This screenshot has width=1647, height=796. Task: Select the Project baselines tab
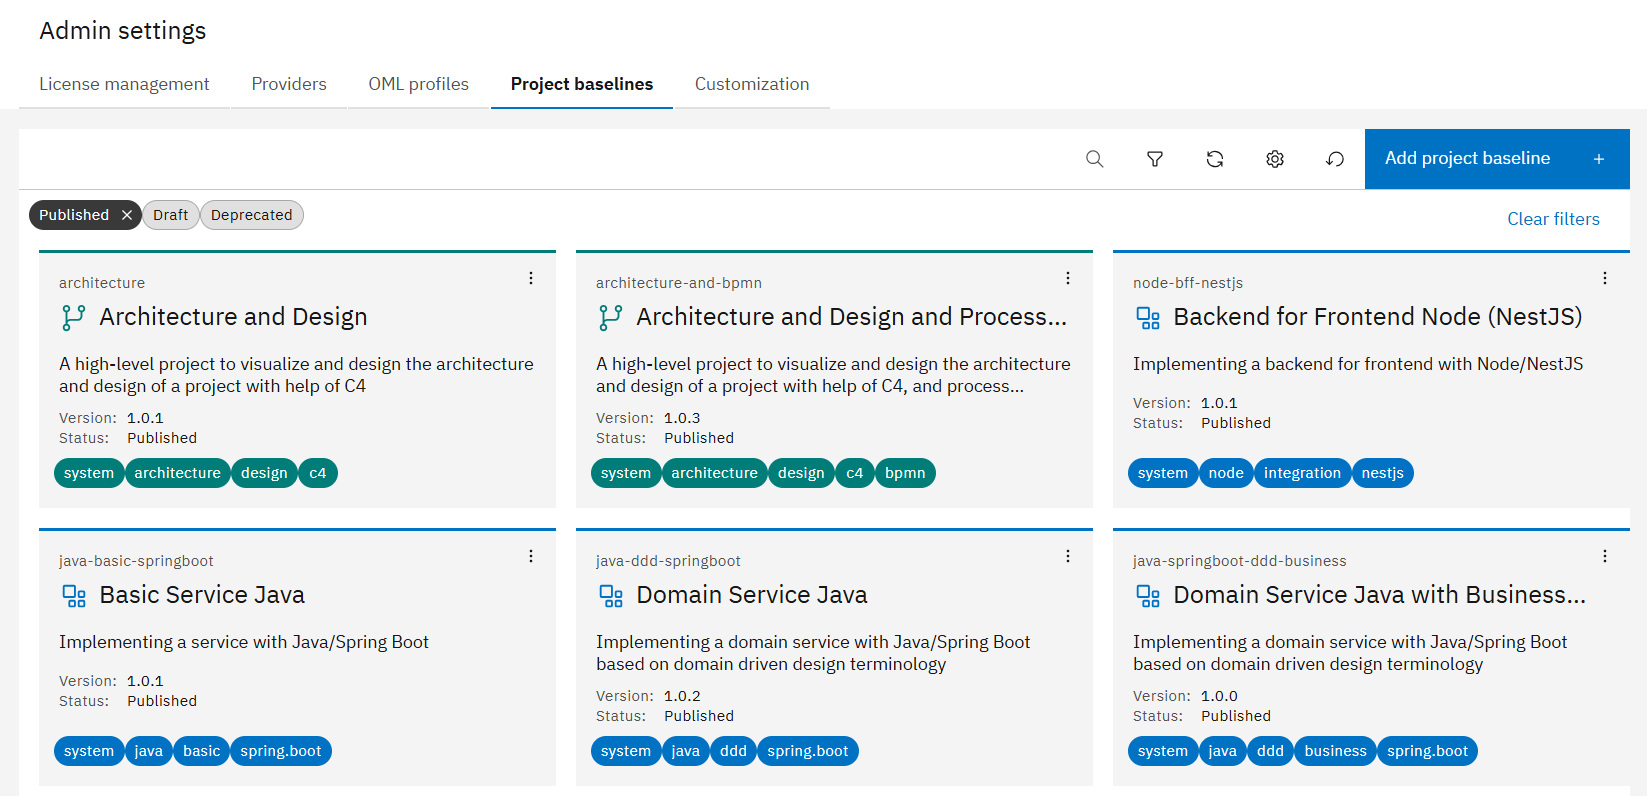(x=582, y=84)
